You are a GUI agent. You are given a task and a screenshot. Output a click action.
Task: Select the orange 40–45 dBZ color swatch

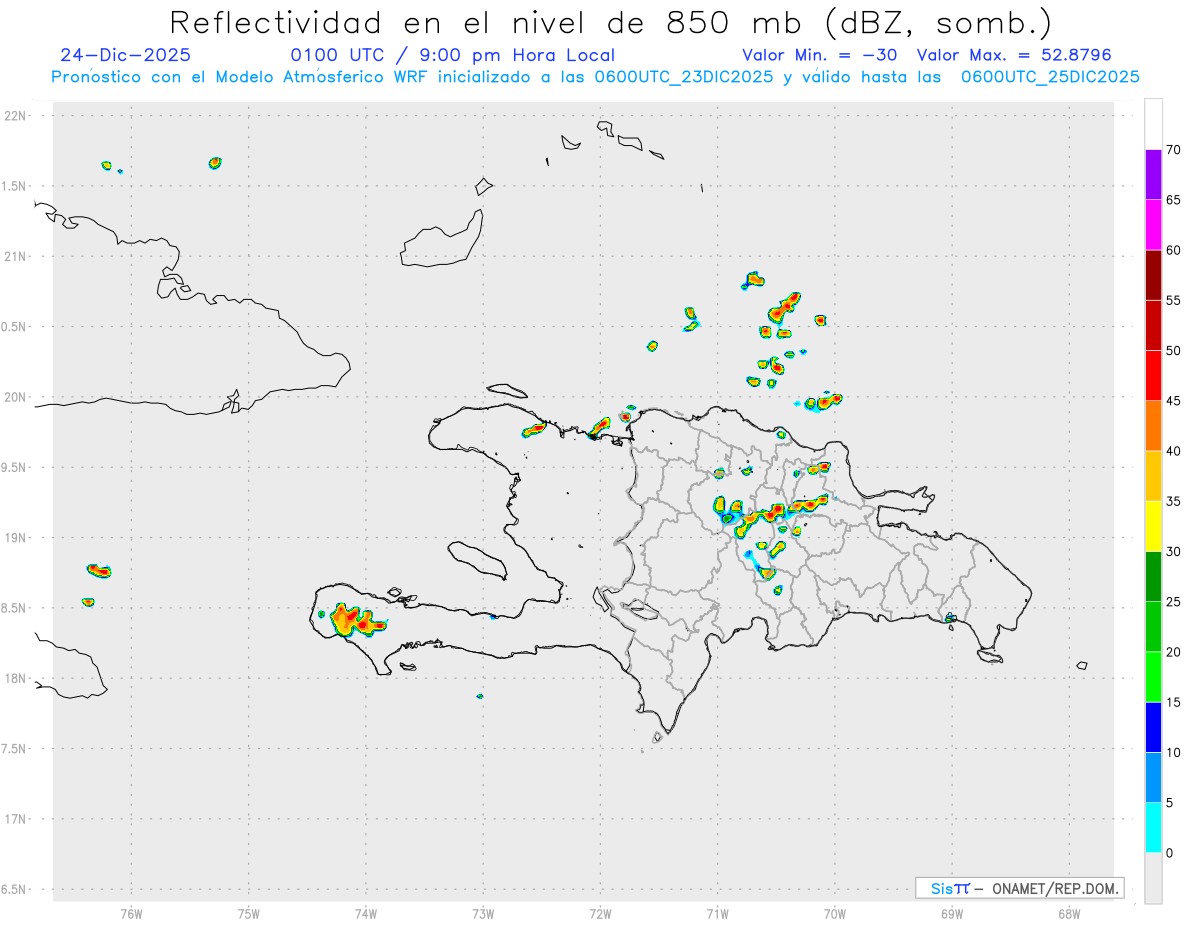click(x=1153, y=426)
